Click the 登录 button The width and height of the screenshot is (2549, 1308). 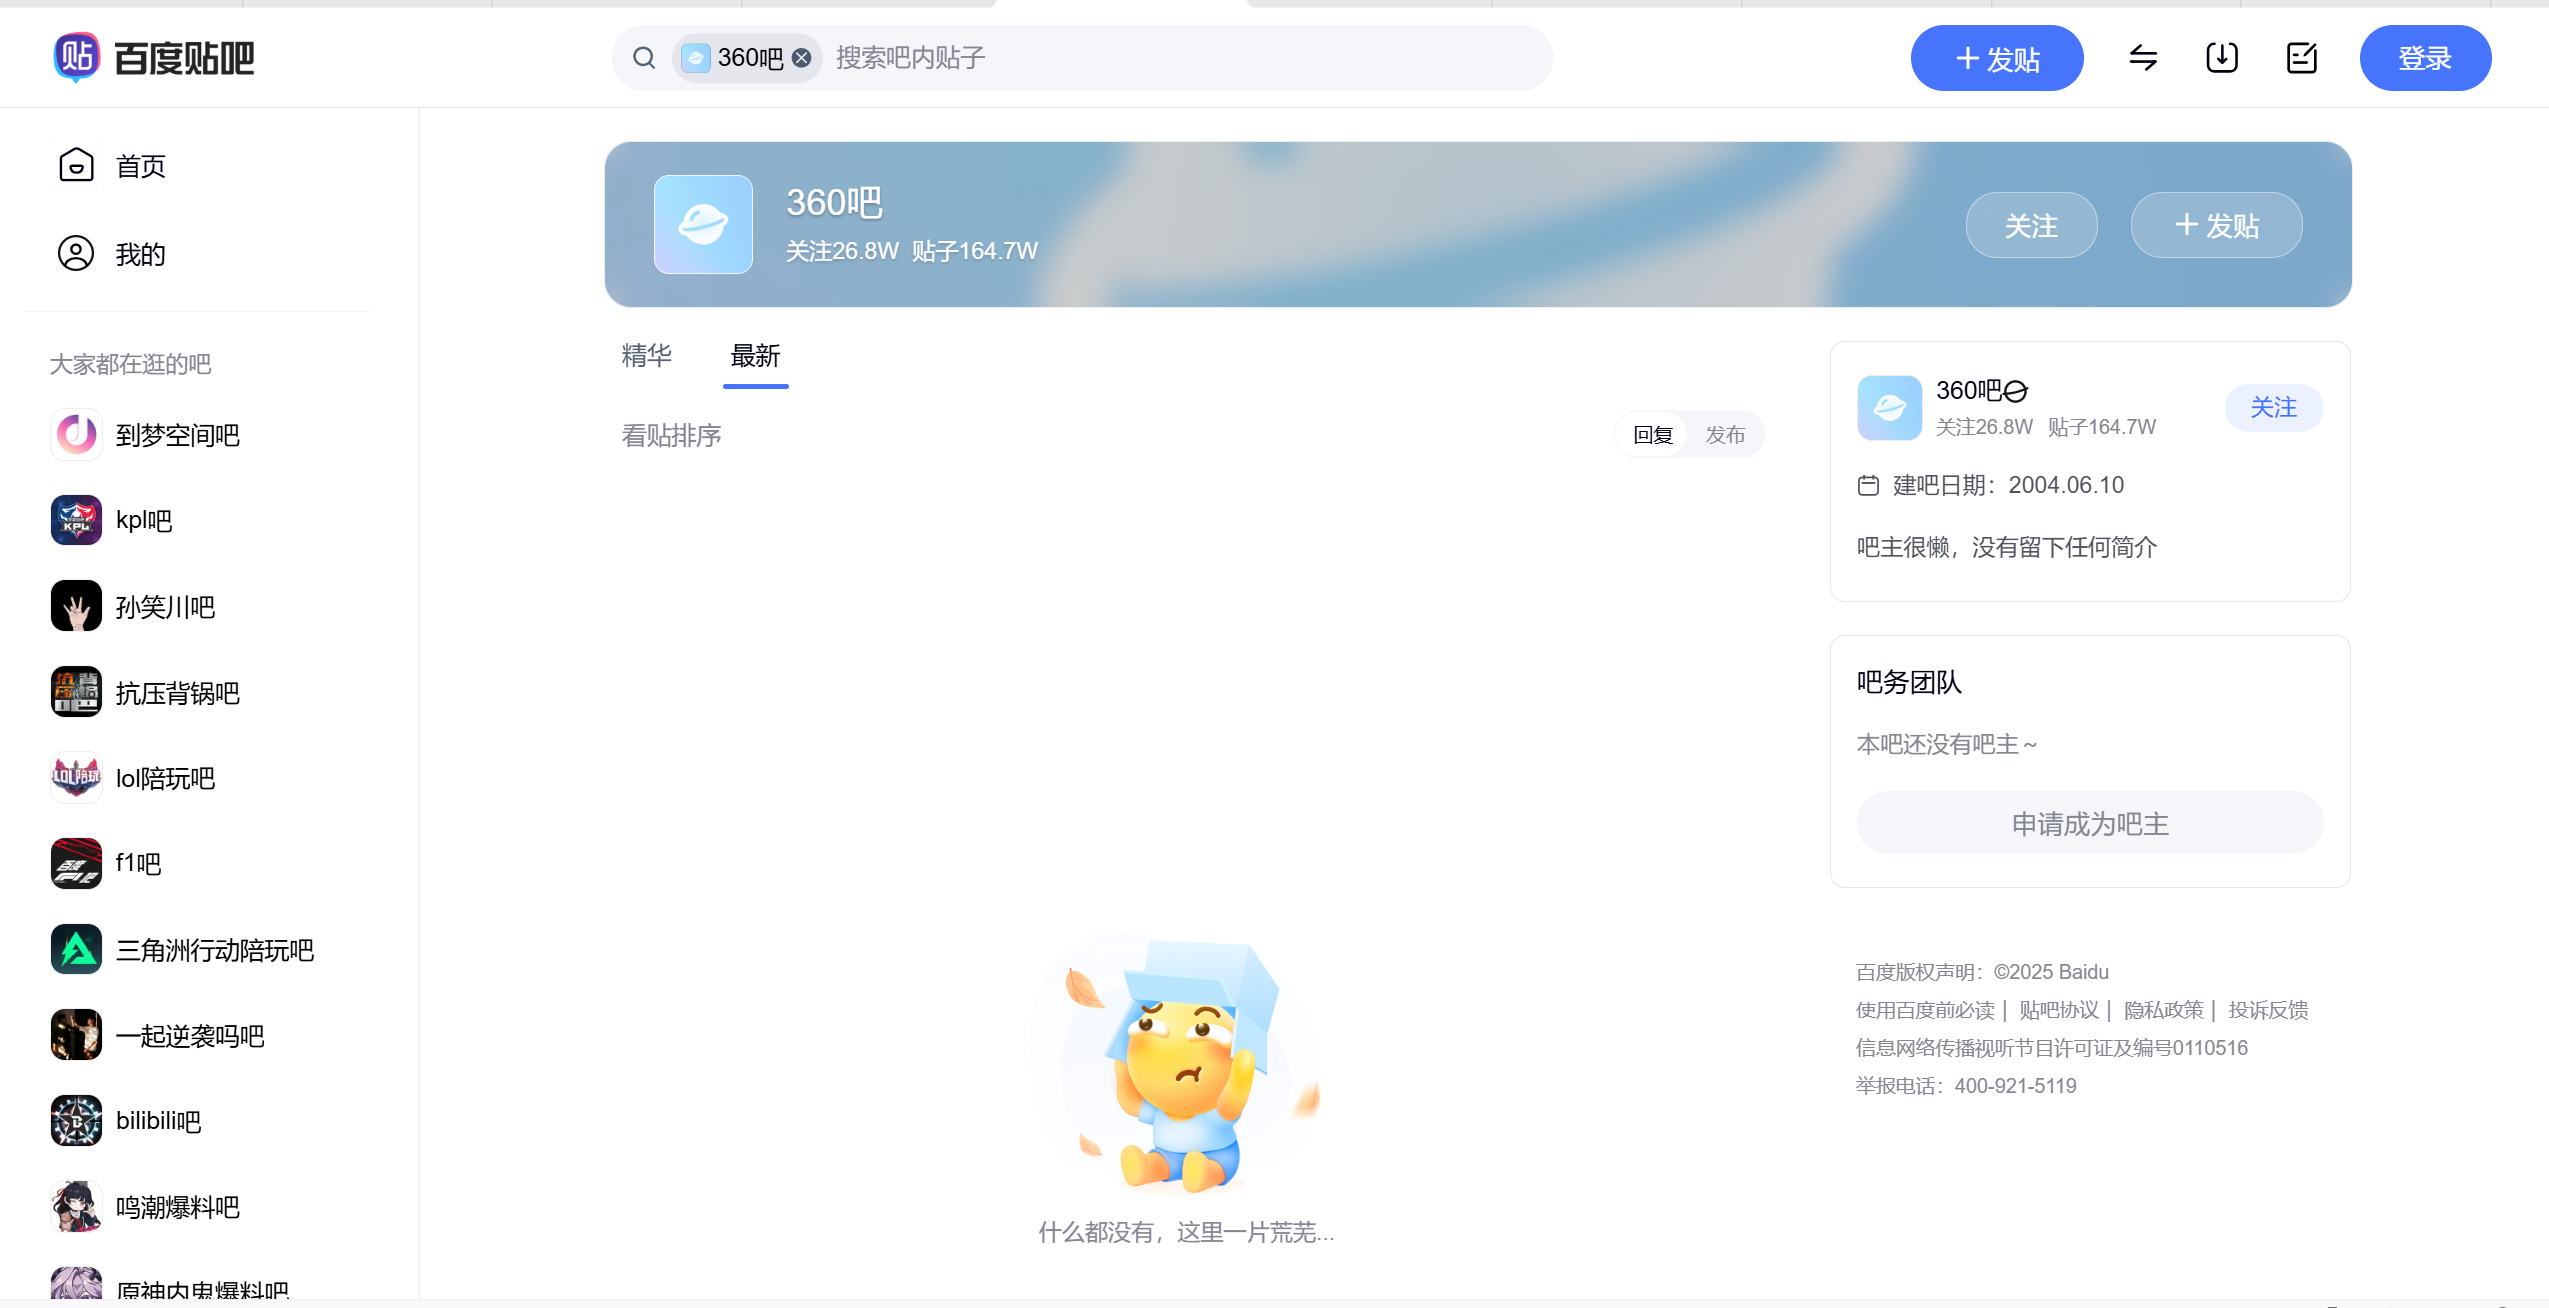click(2424, 57)
